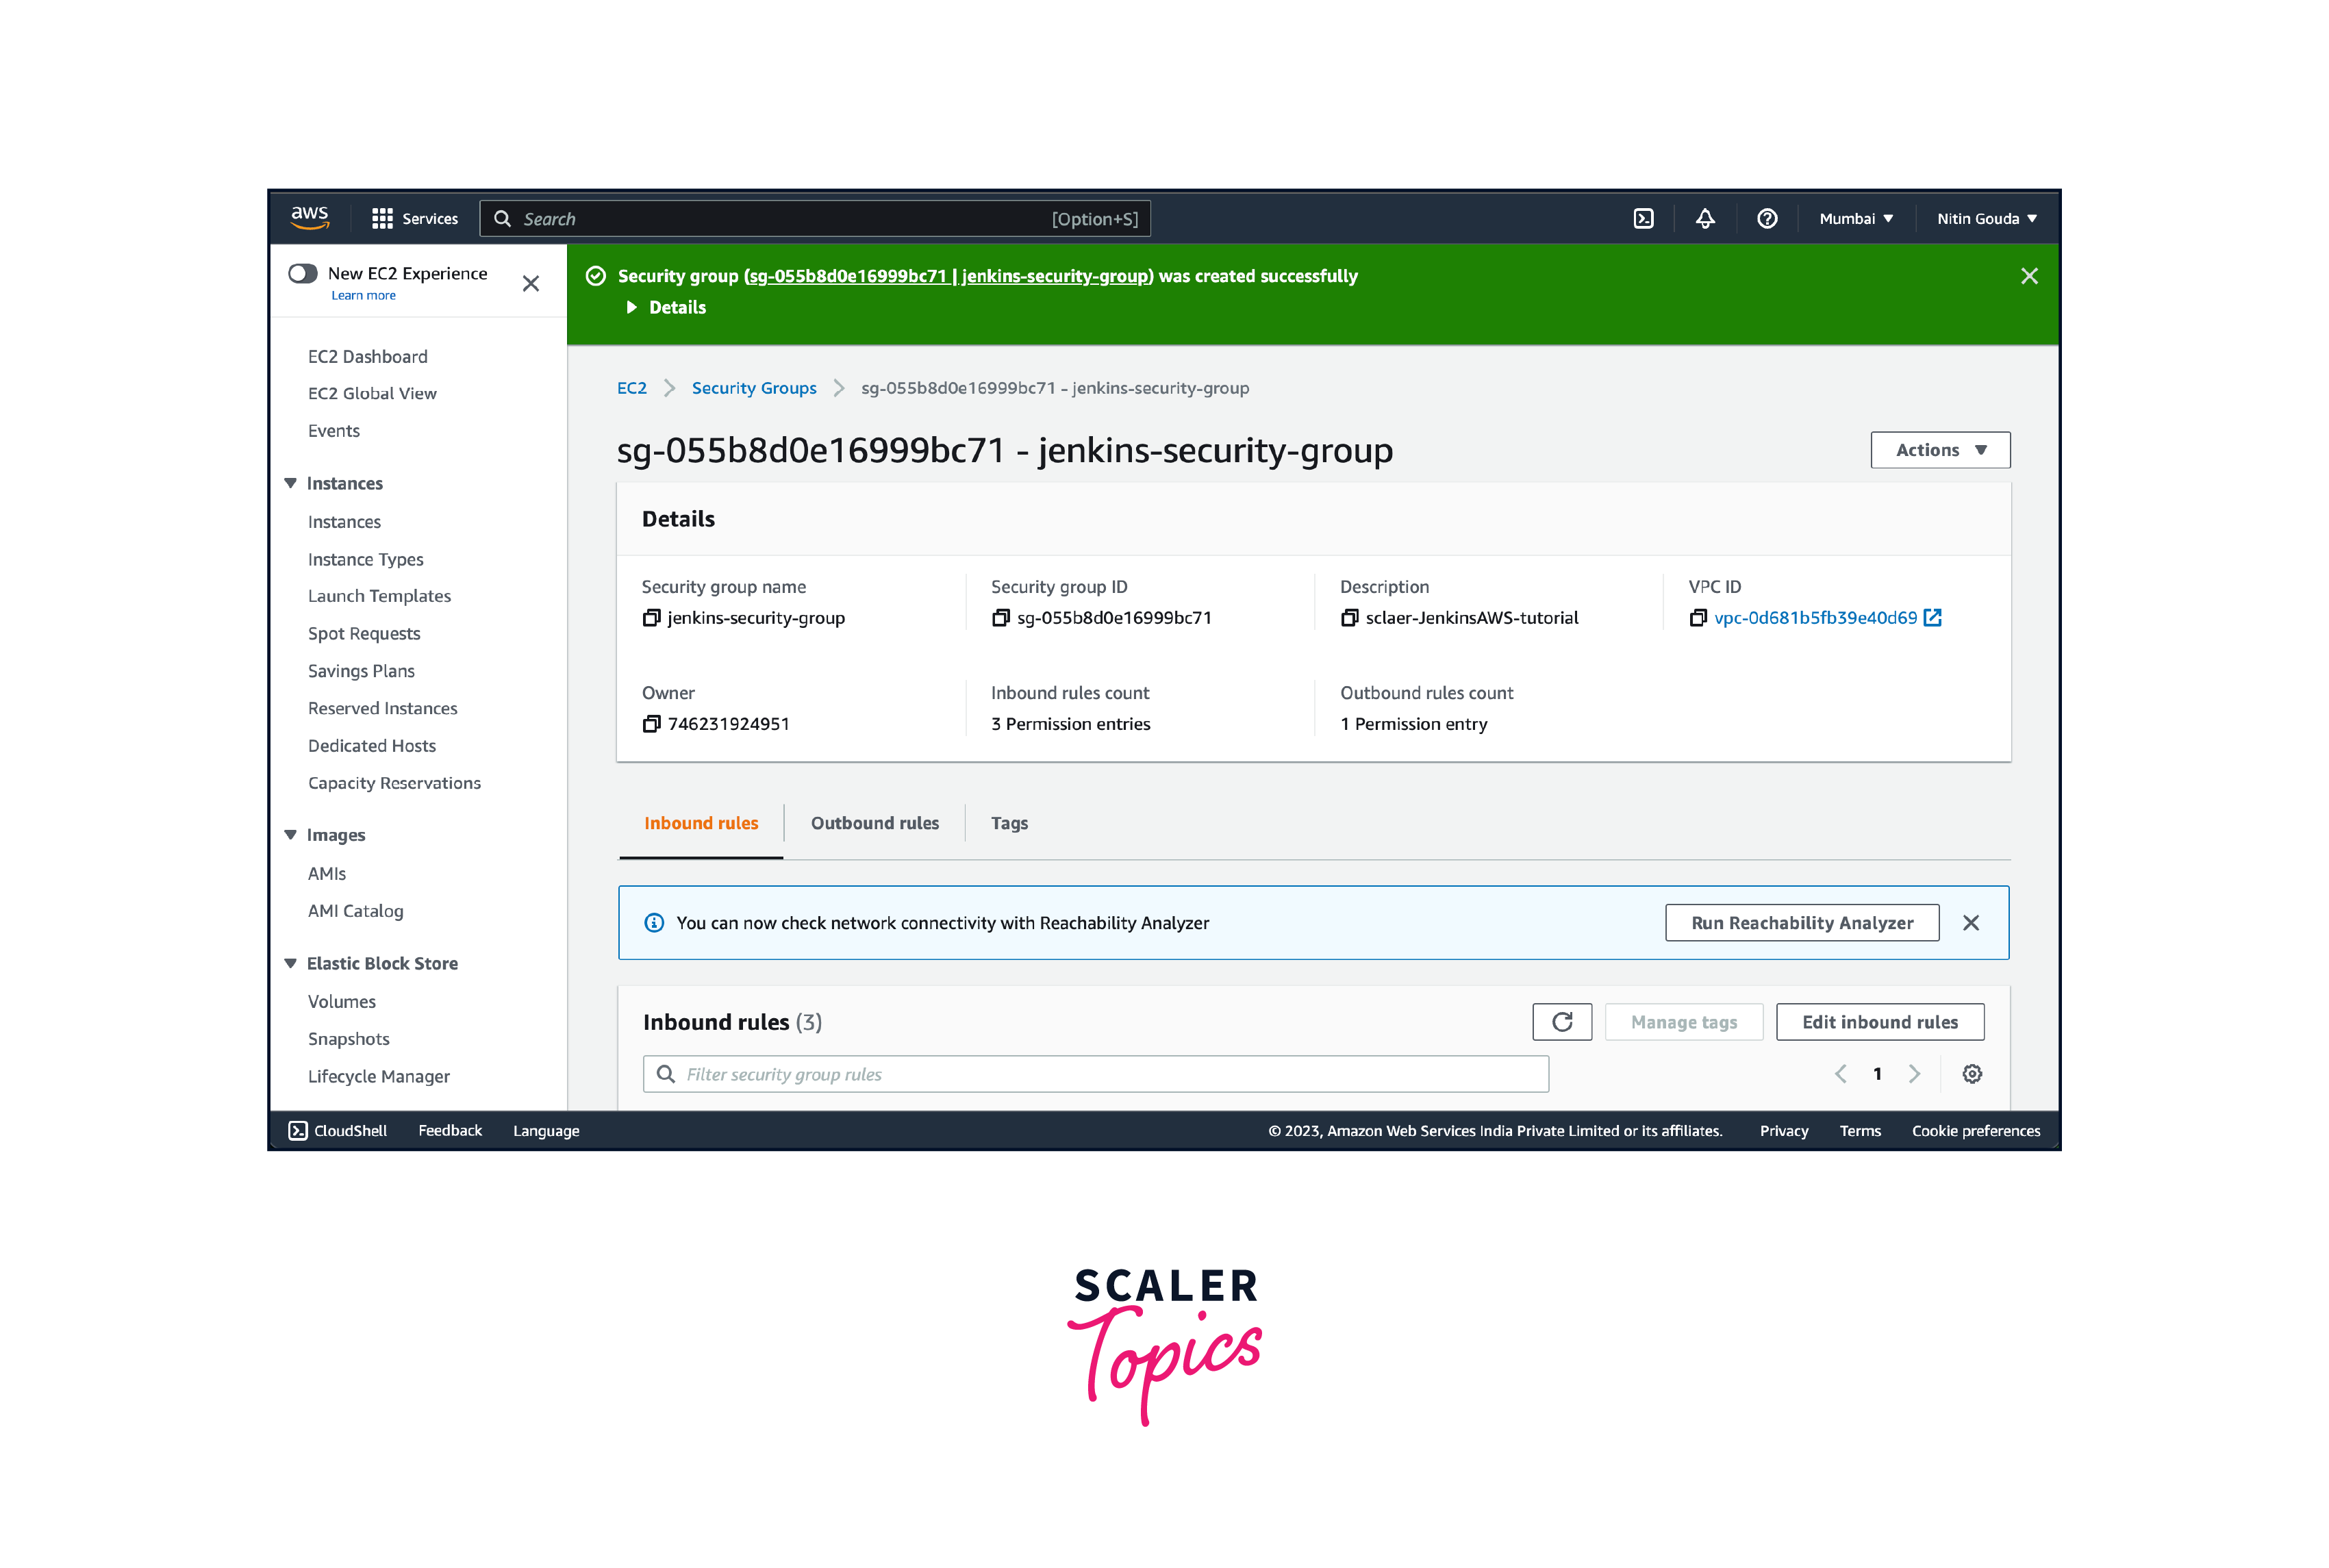Click Edit inbound rules
Screen dimensions: 2329x1568
coord(1879,1021)
